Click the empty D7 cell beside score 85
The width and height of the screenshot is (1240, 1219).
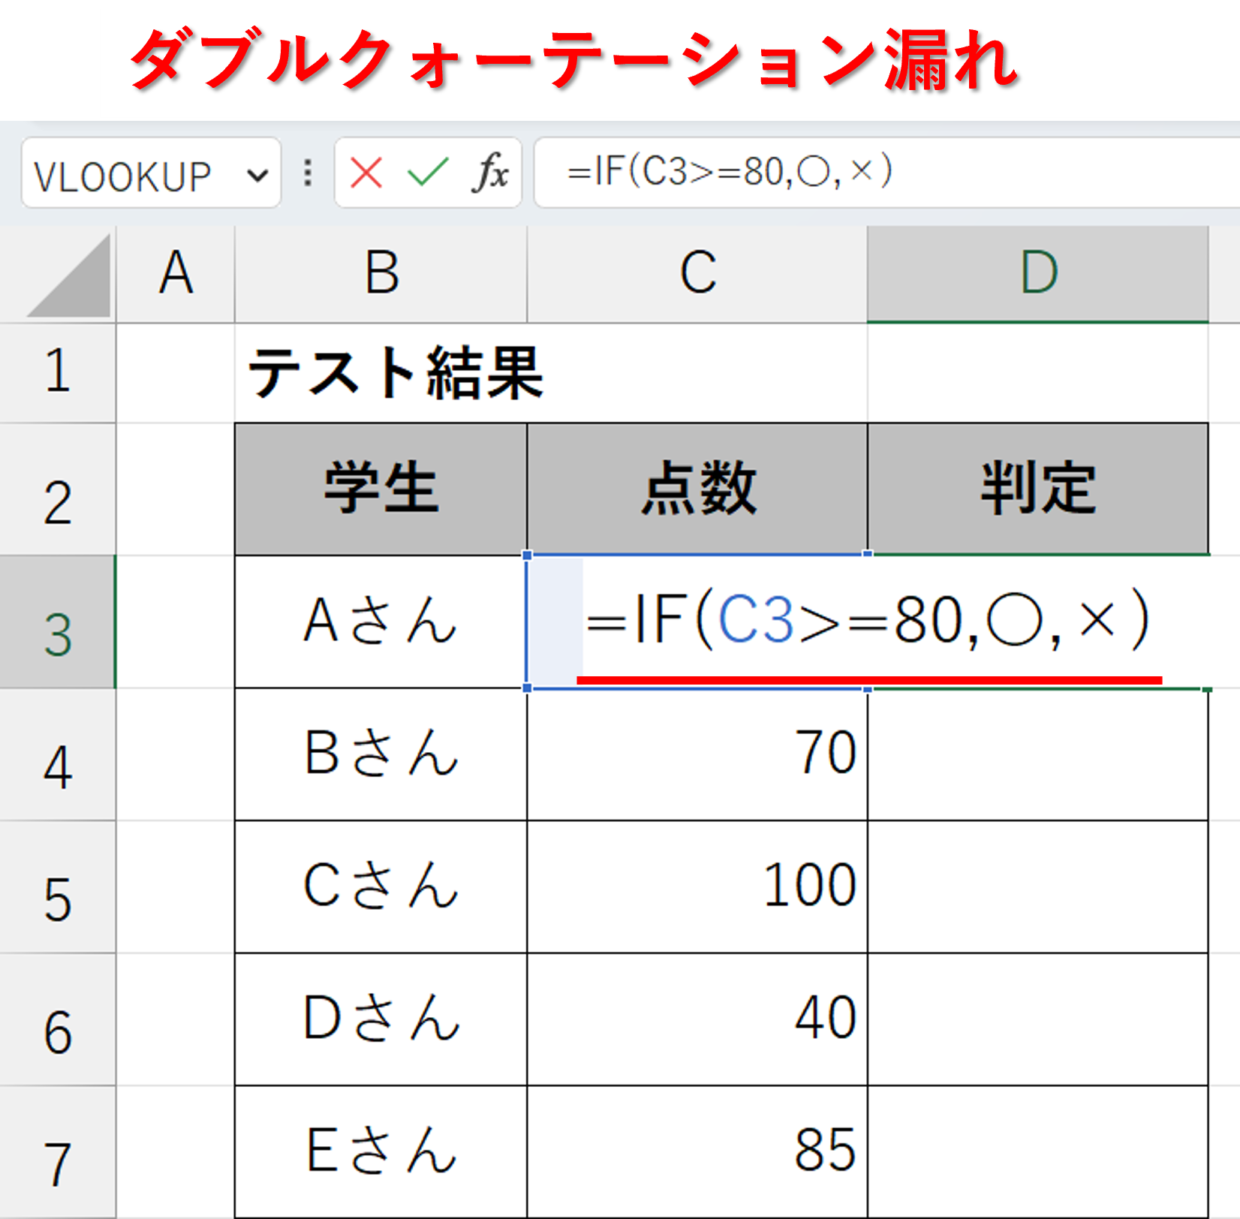(x=1038, y=1151)
